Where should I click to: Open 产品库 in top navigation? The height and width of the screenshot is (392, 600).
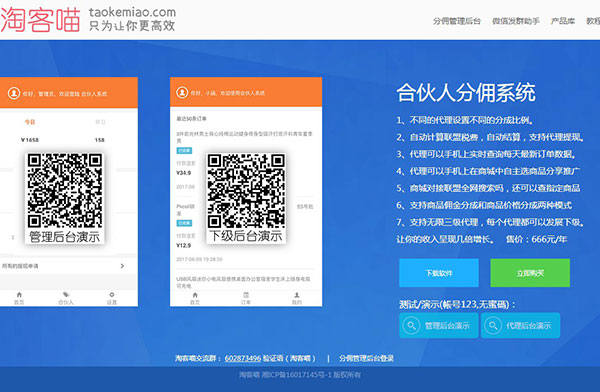coord(562,21)
